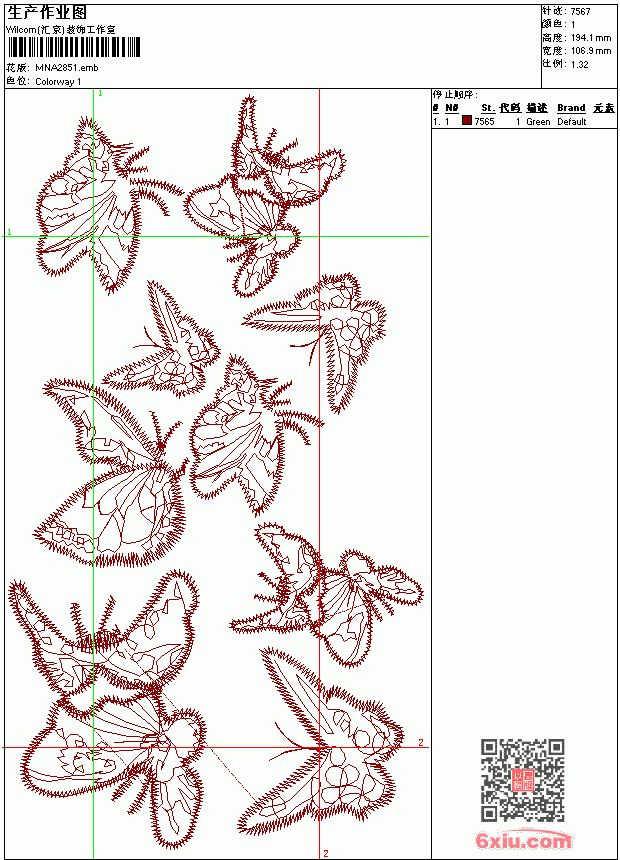Click the red marker 2 at bottom
This screenshot has height=860, width=620.
(326, 853)
